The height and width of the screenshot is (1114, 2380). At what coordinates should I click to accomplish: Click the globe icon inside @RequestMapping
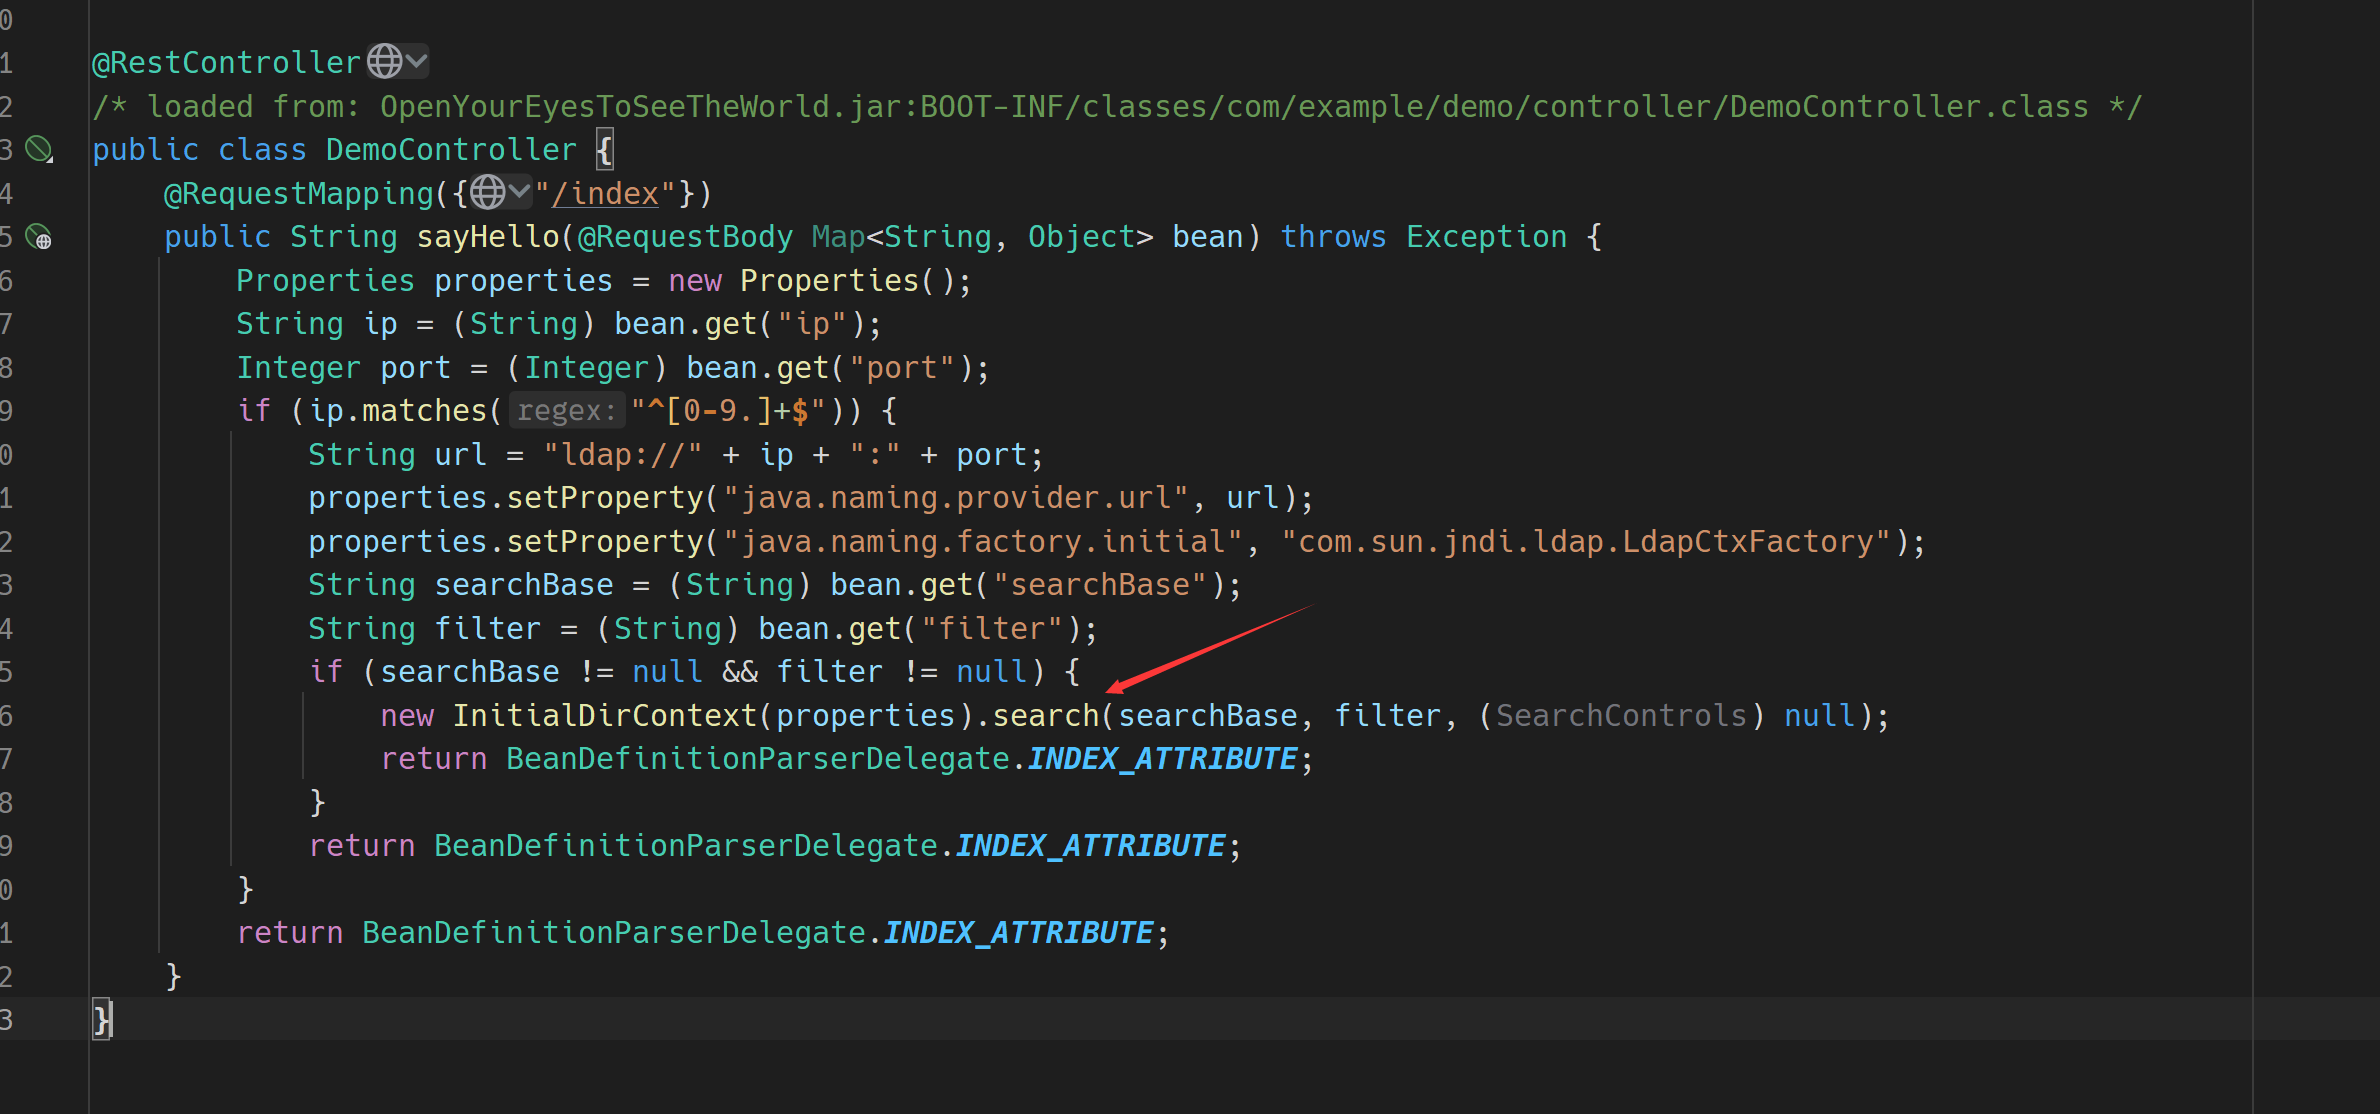point(488,192)
